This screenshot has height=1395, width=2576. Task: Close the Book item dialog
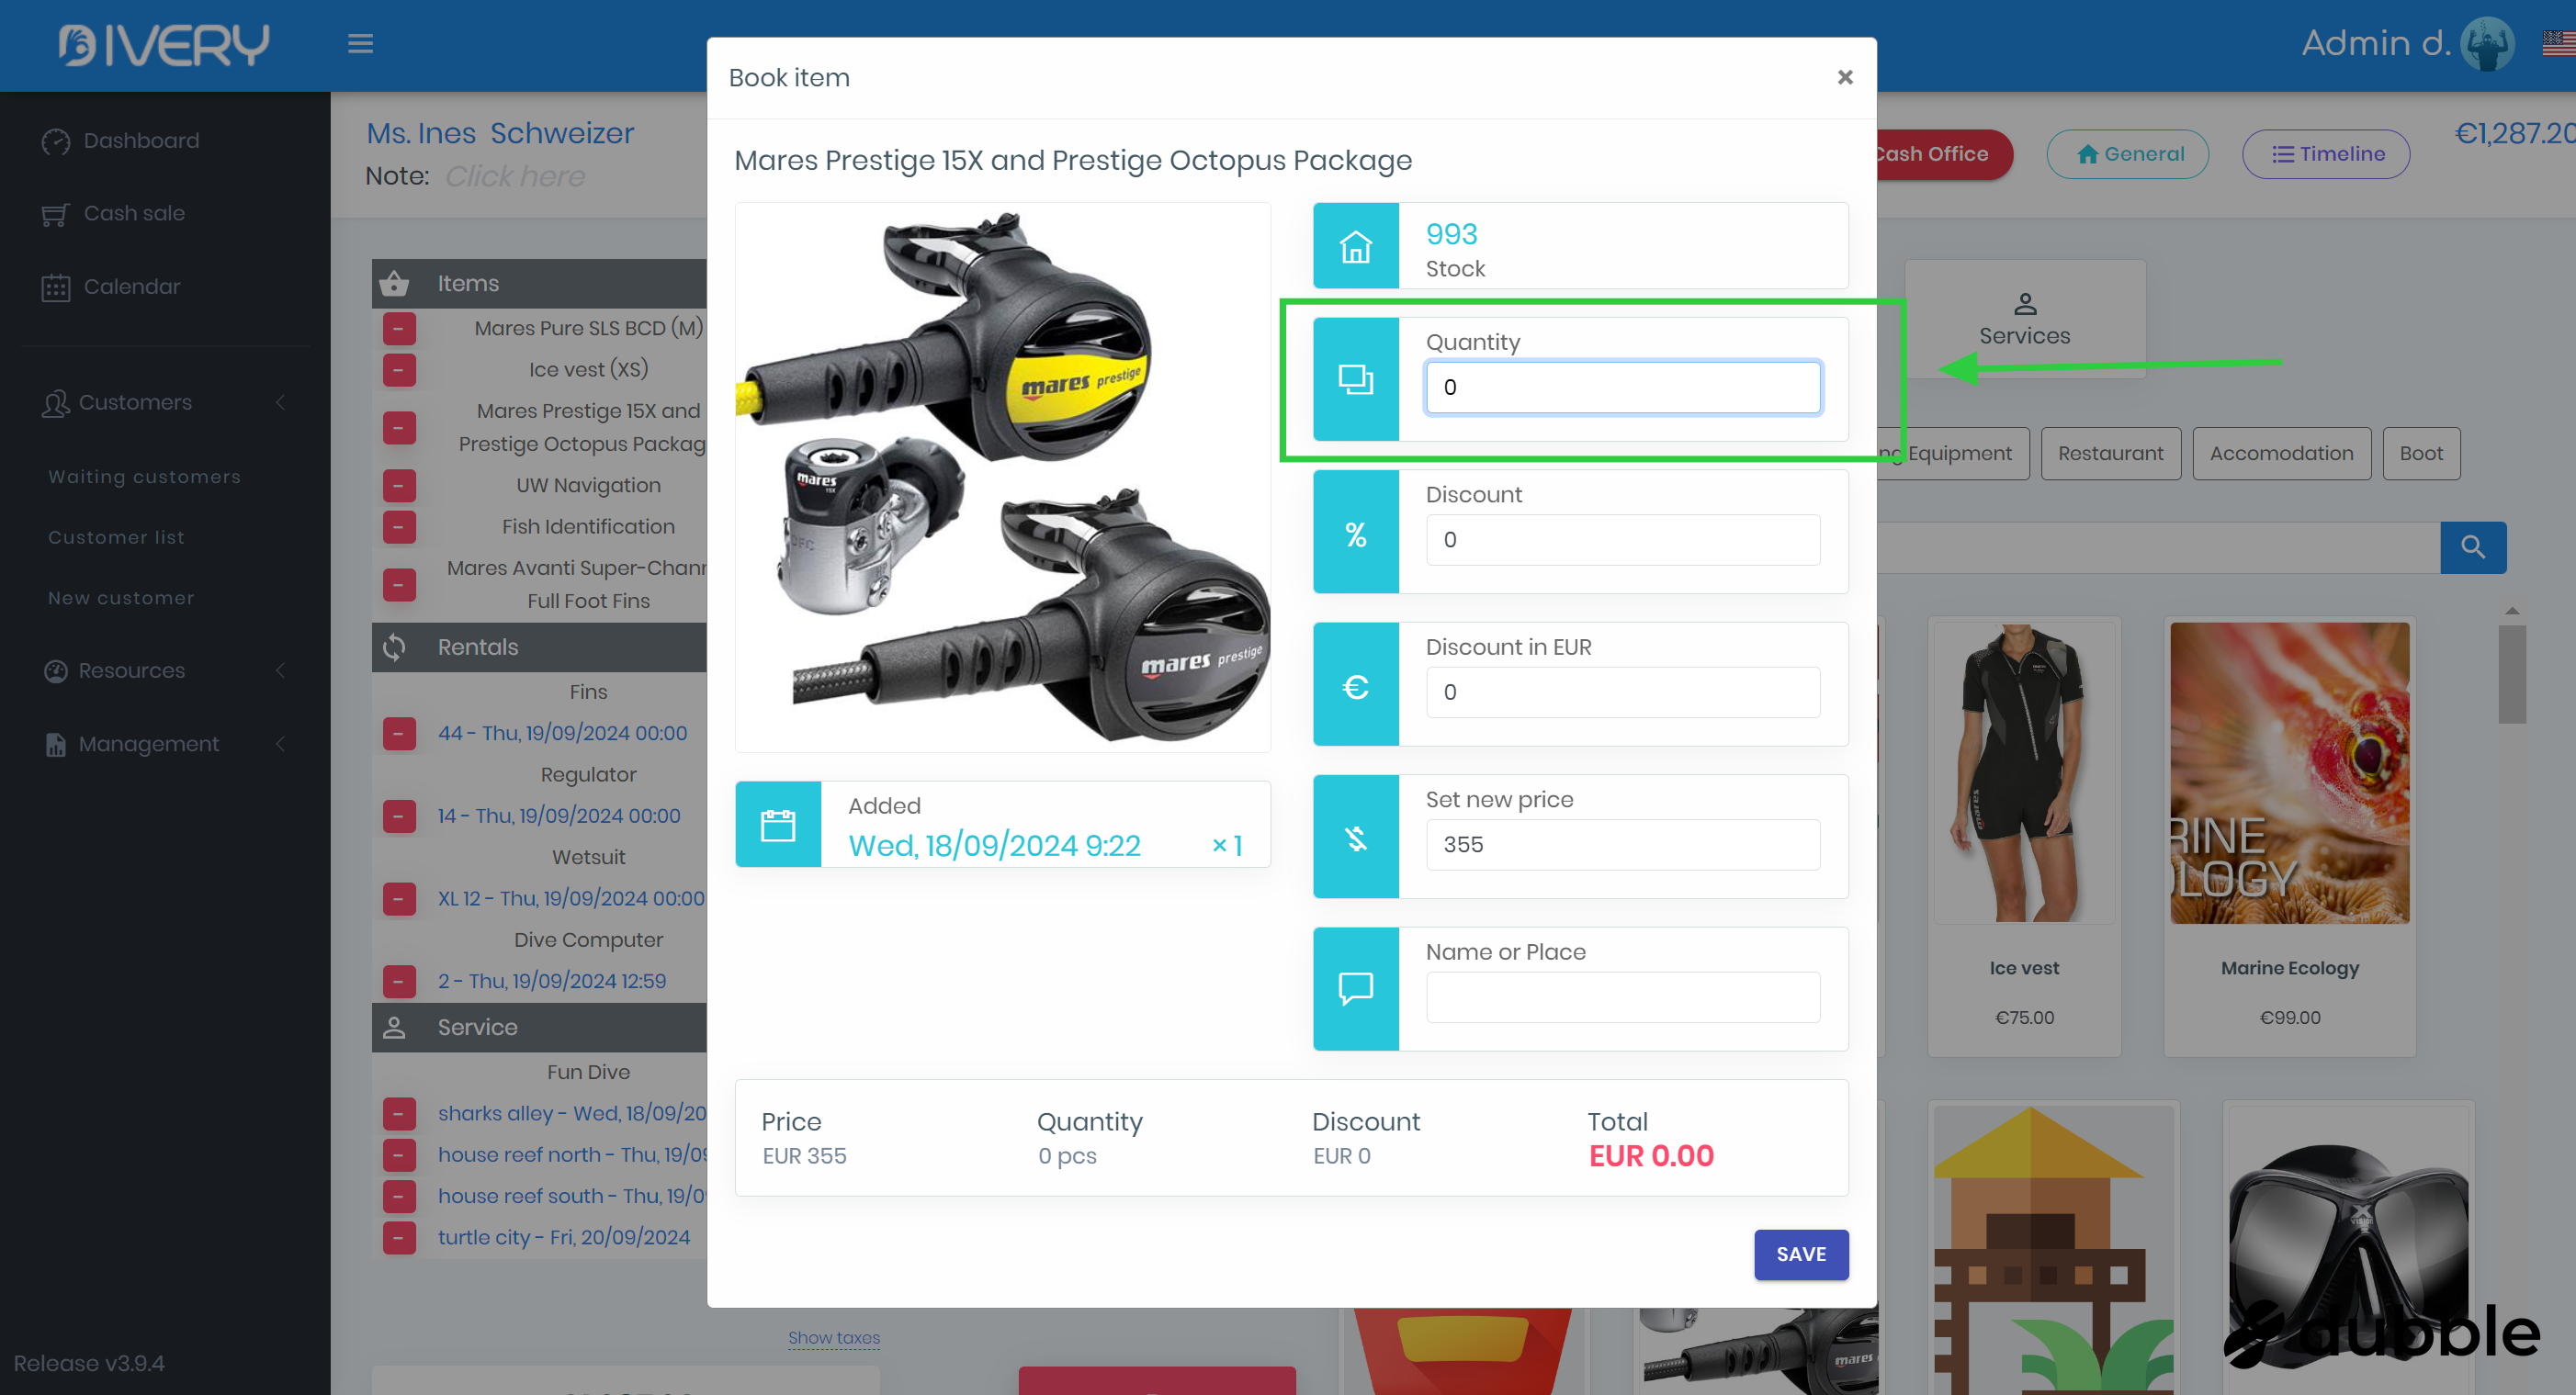pos(1845,77)
